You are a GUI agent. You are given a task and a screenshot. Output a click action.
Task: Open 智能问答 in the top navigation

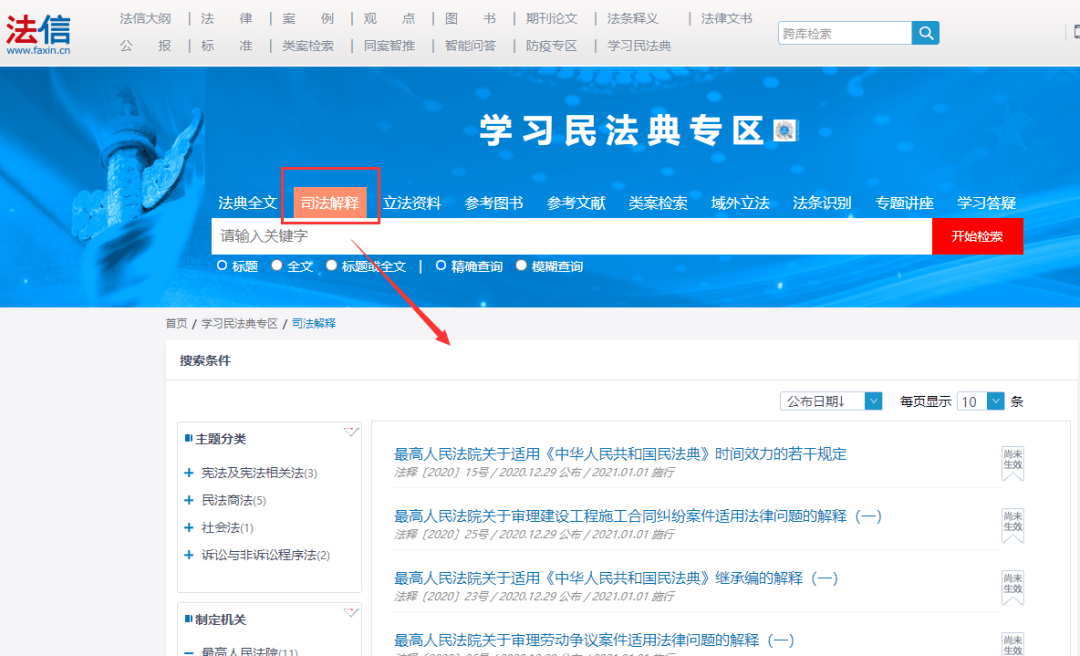pos(470,46)
